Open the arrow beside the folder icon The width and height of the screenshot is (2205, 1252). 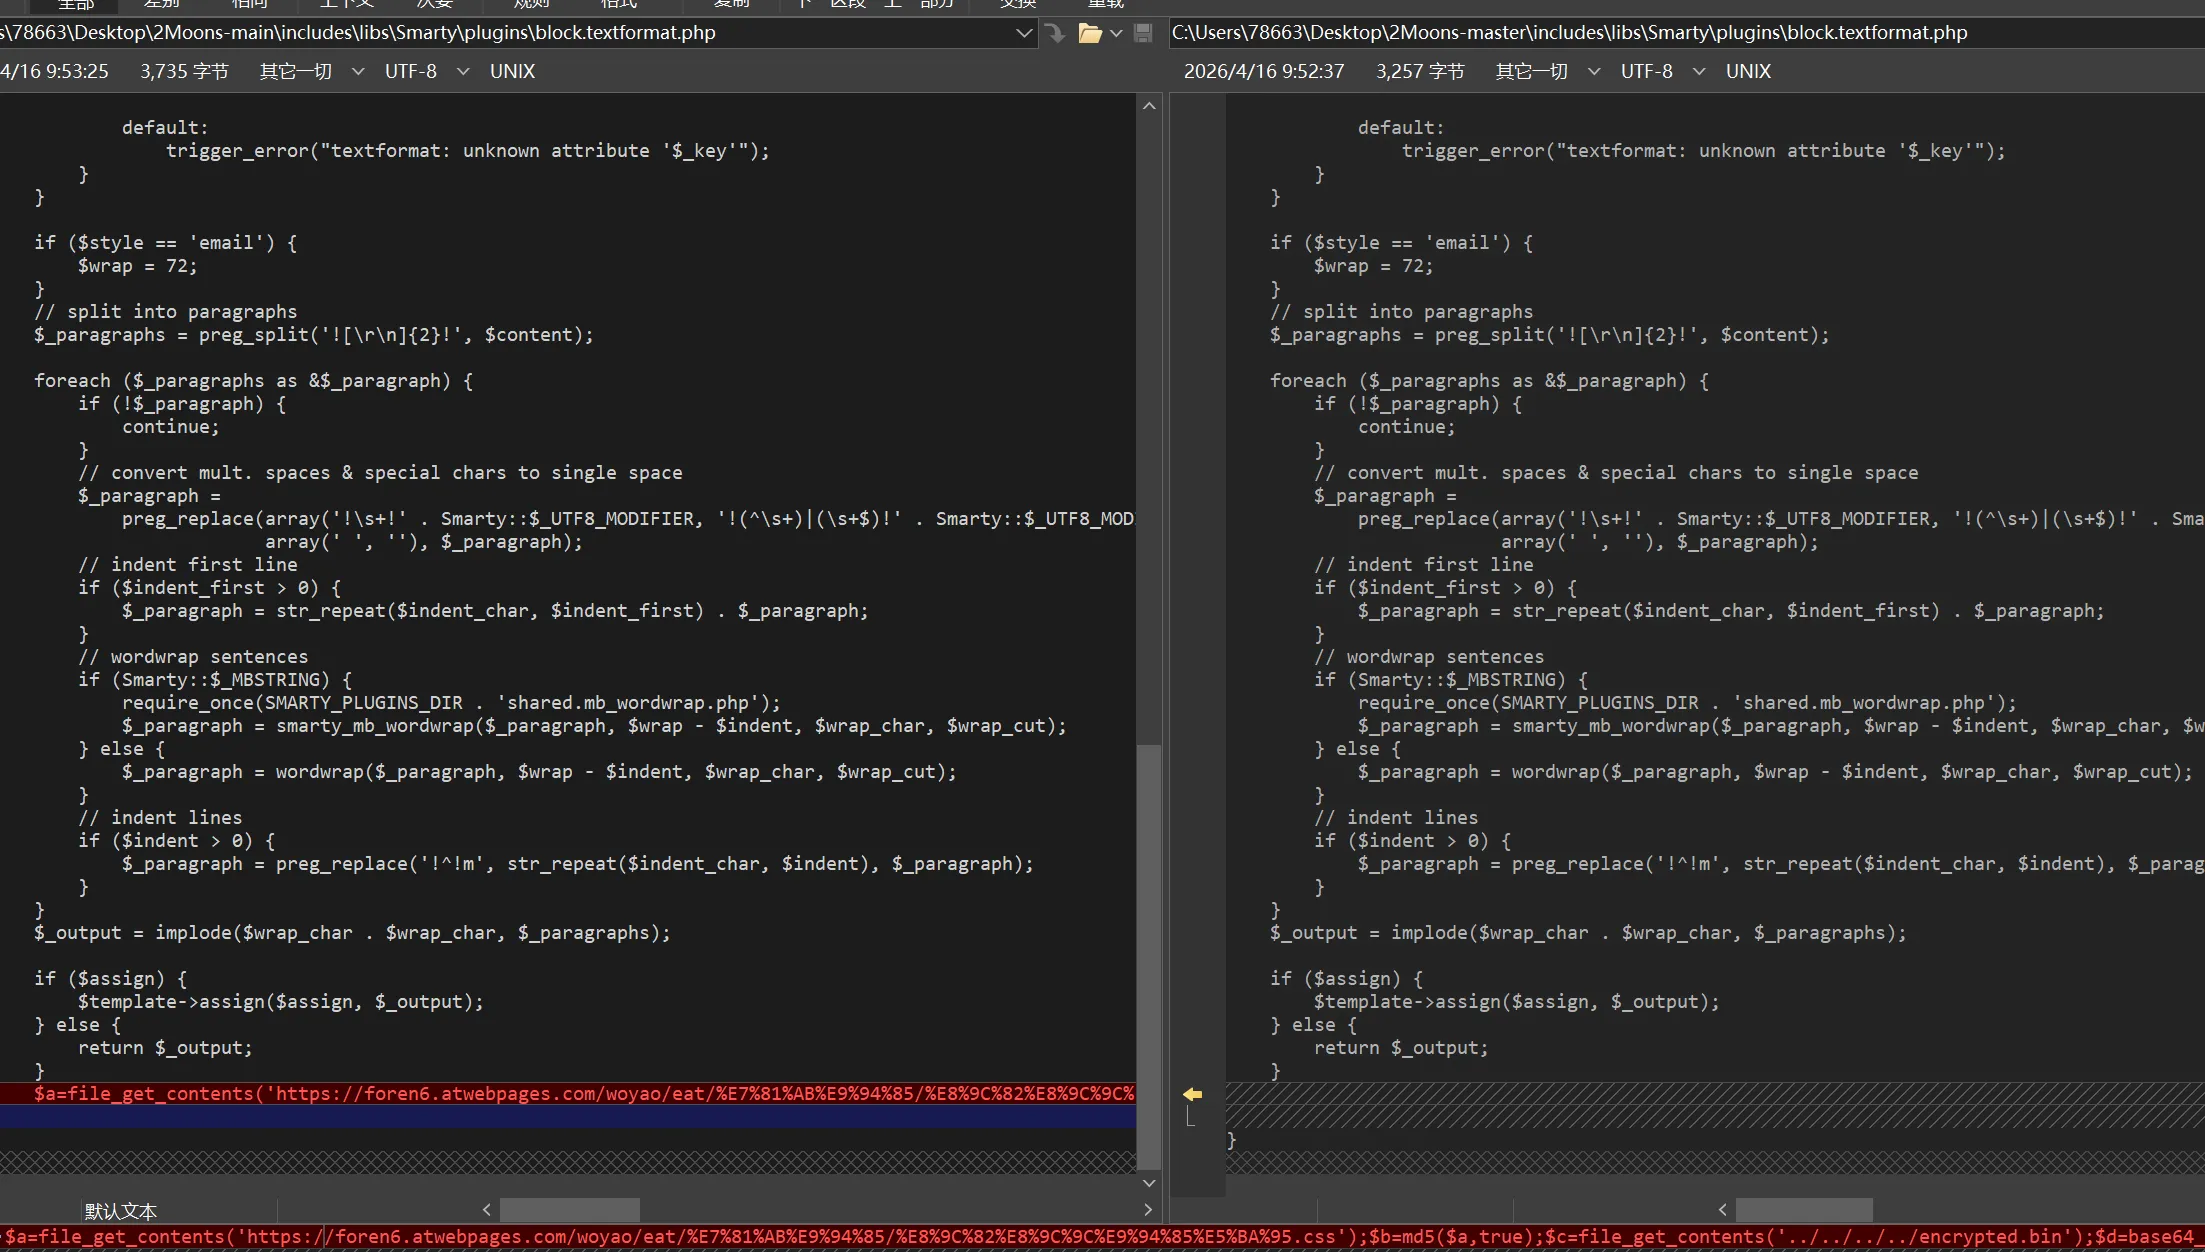pos(1116,33)
